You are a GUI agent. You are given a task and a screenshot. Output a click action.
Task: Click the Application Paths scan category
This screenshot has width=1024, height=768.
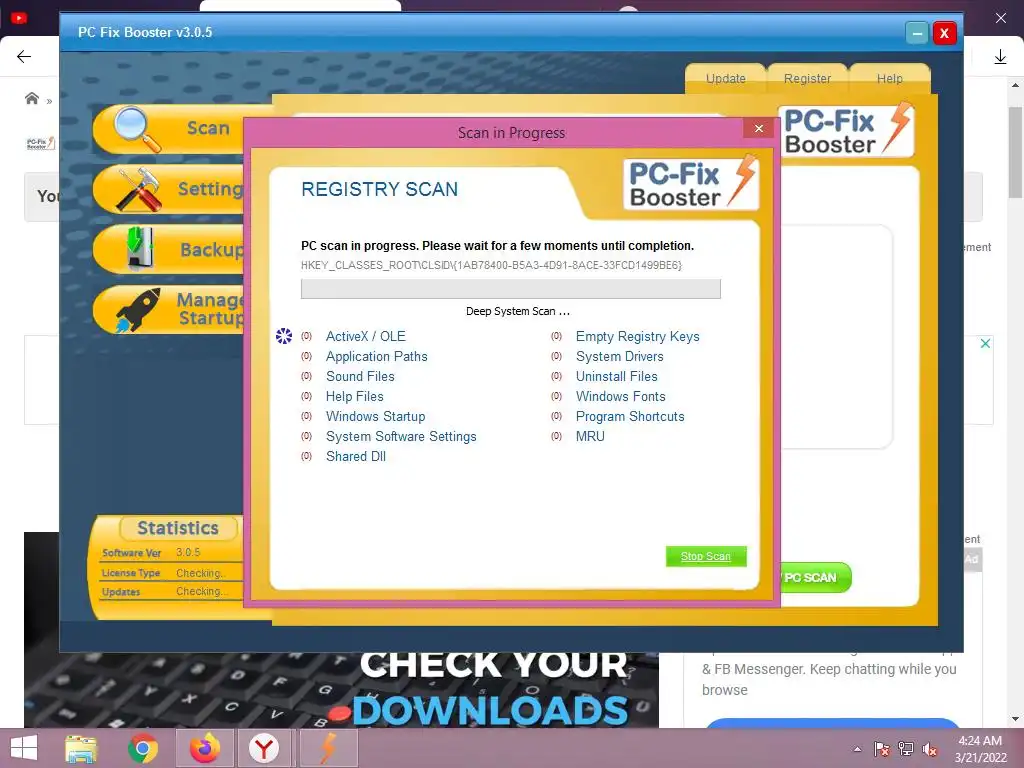click(x=377, y=357)
